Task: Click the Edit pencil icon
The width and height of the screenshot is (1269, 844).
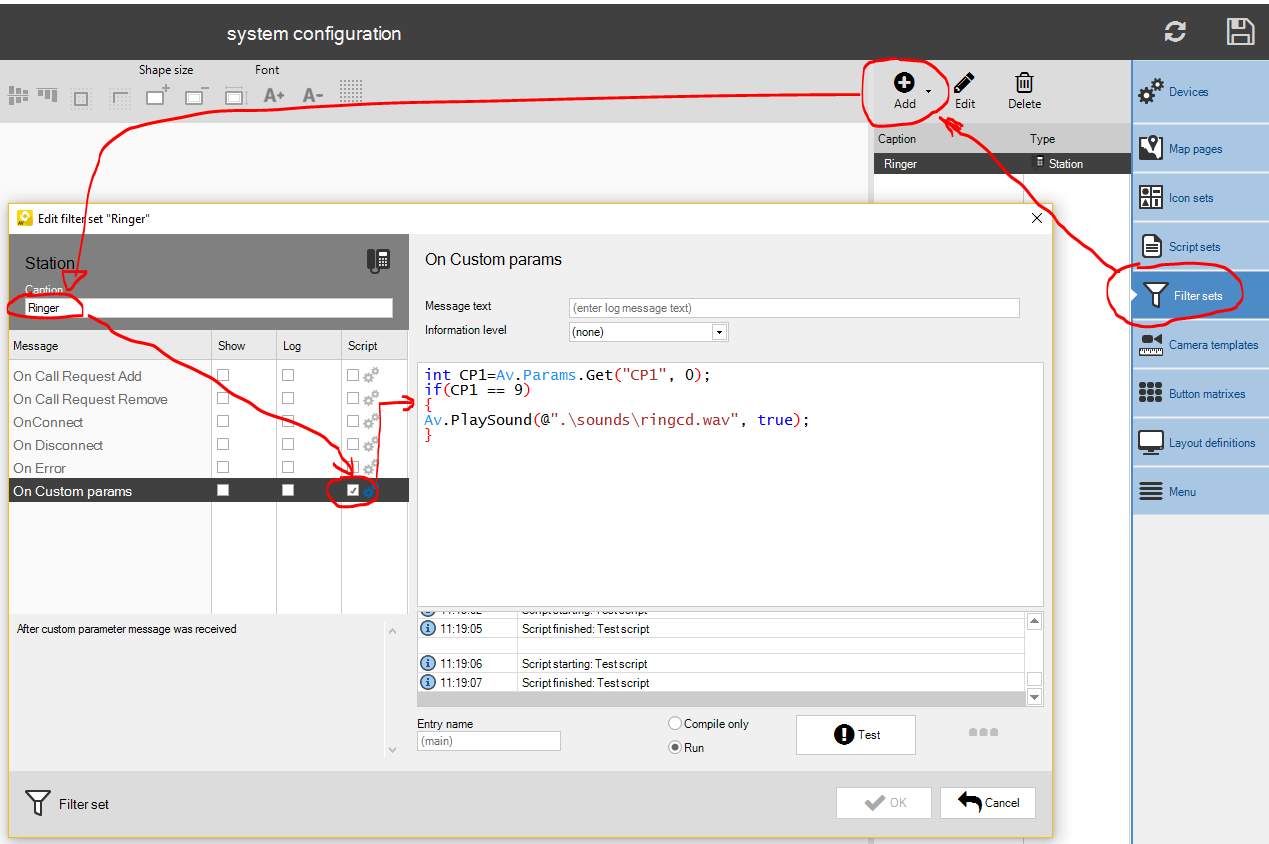Action: click(x=964, y=84)
